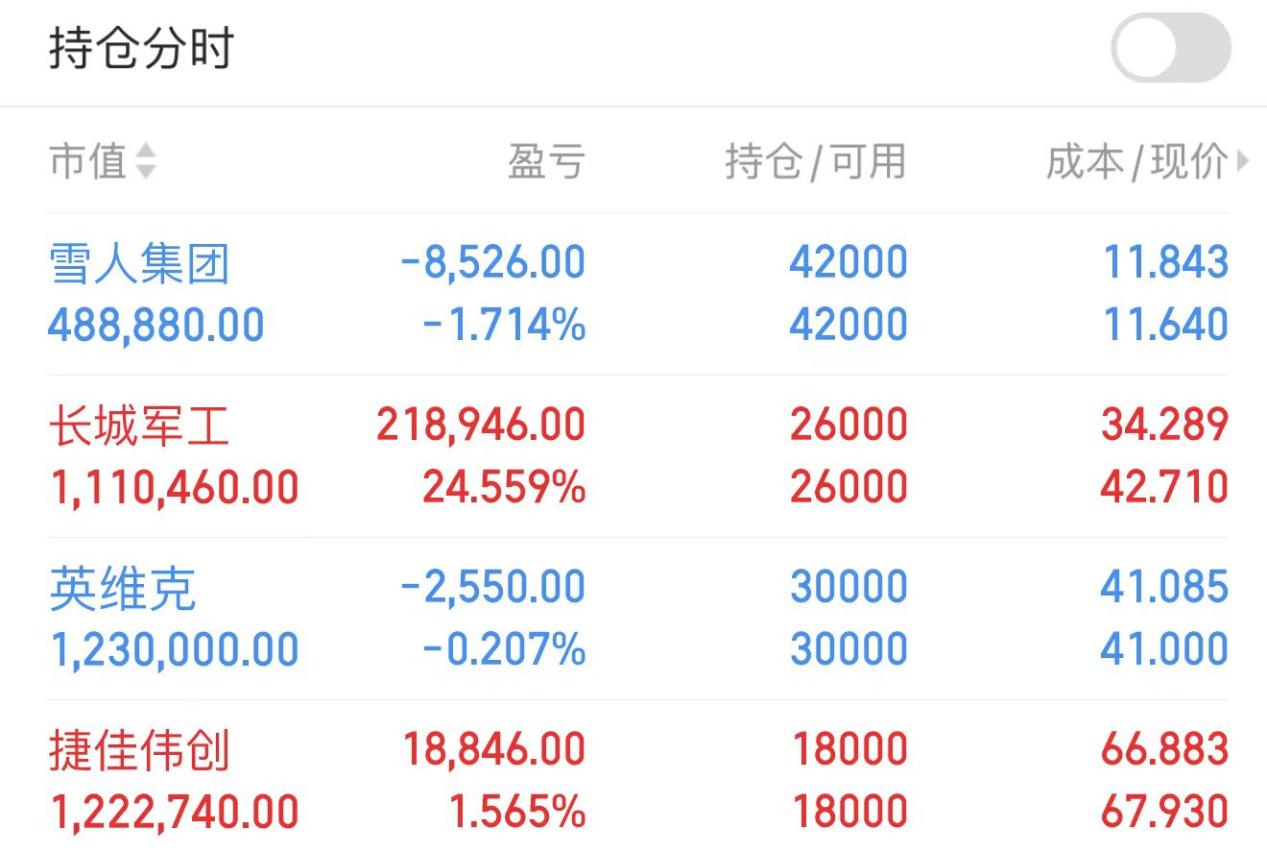Image resolution: width=1267 pixels, height=852 pixels.
Task: Tap 英维克 market value 1,230,000.00
Action: click(x=174, y=651)
